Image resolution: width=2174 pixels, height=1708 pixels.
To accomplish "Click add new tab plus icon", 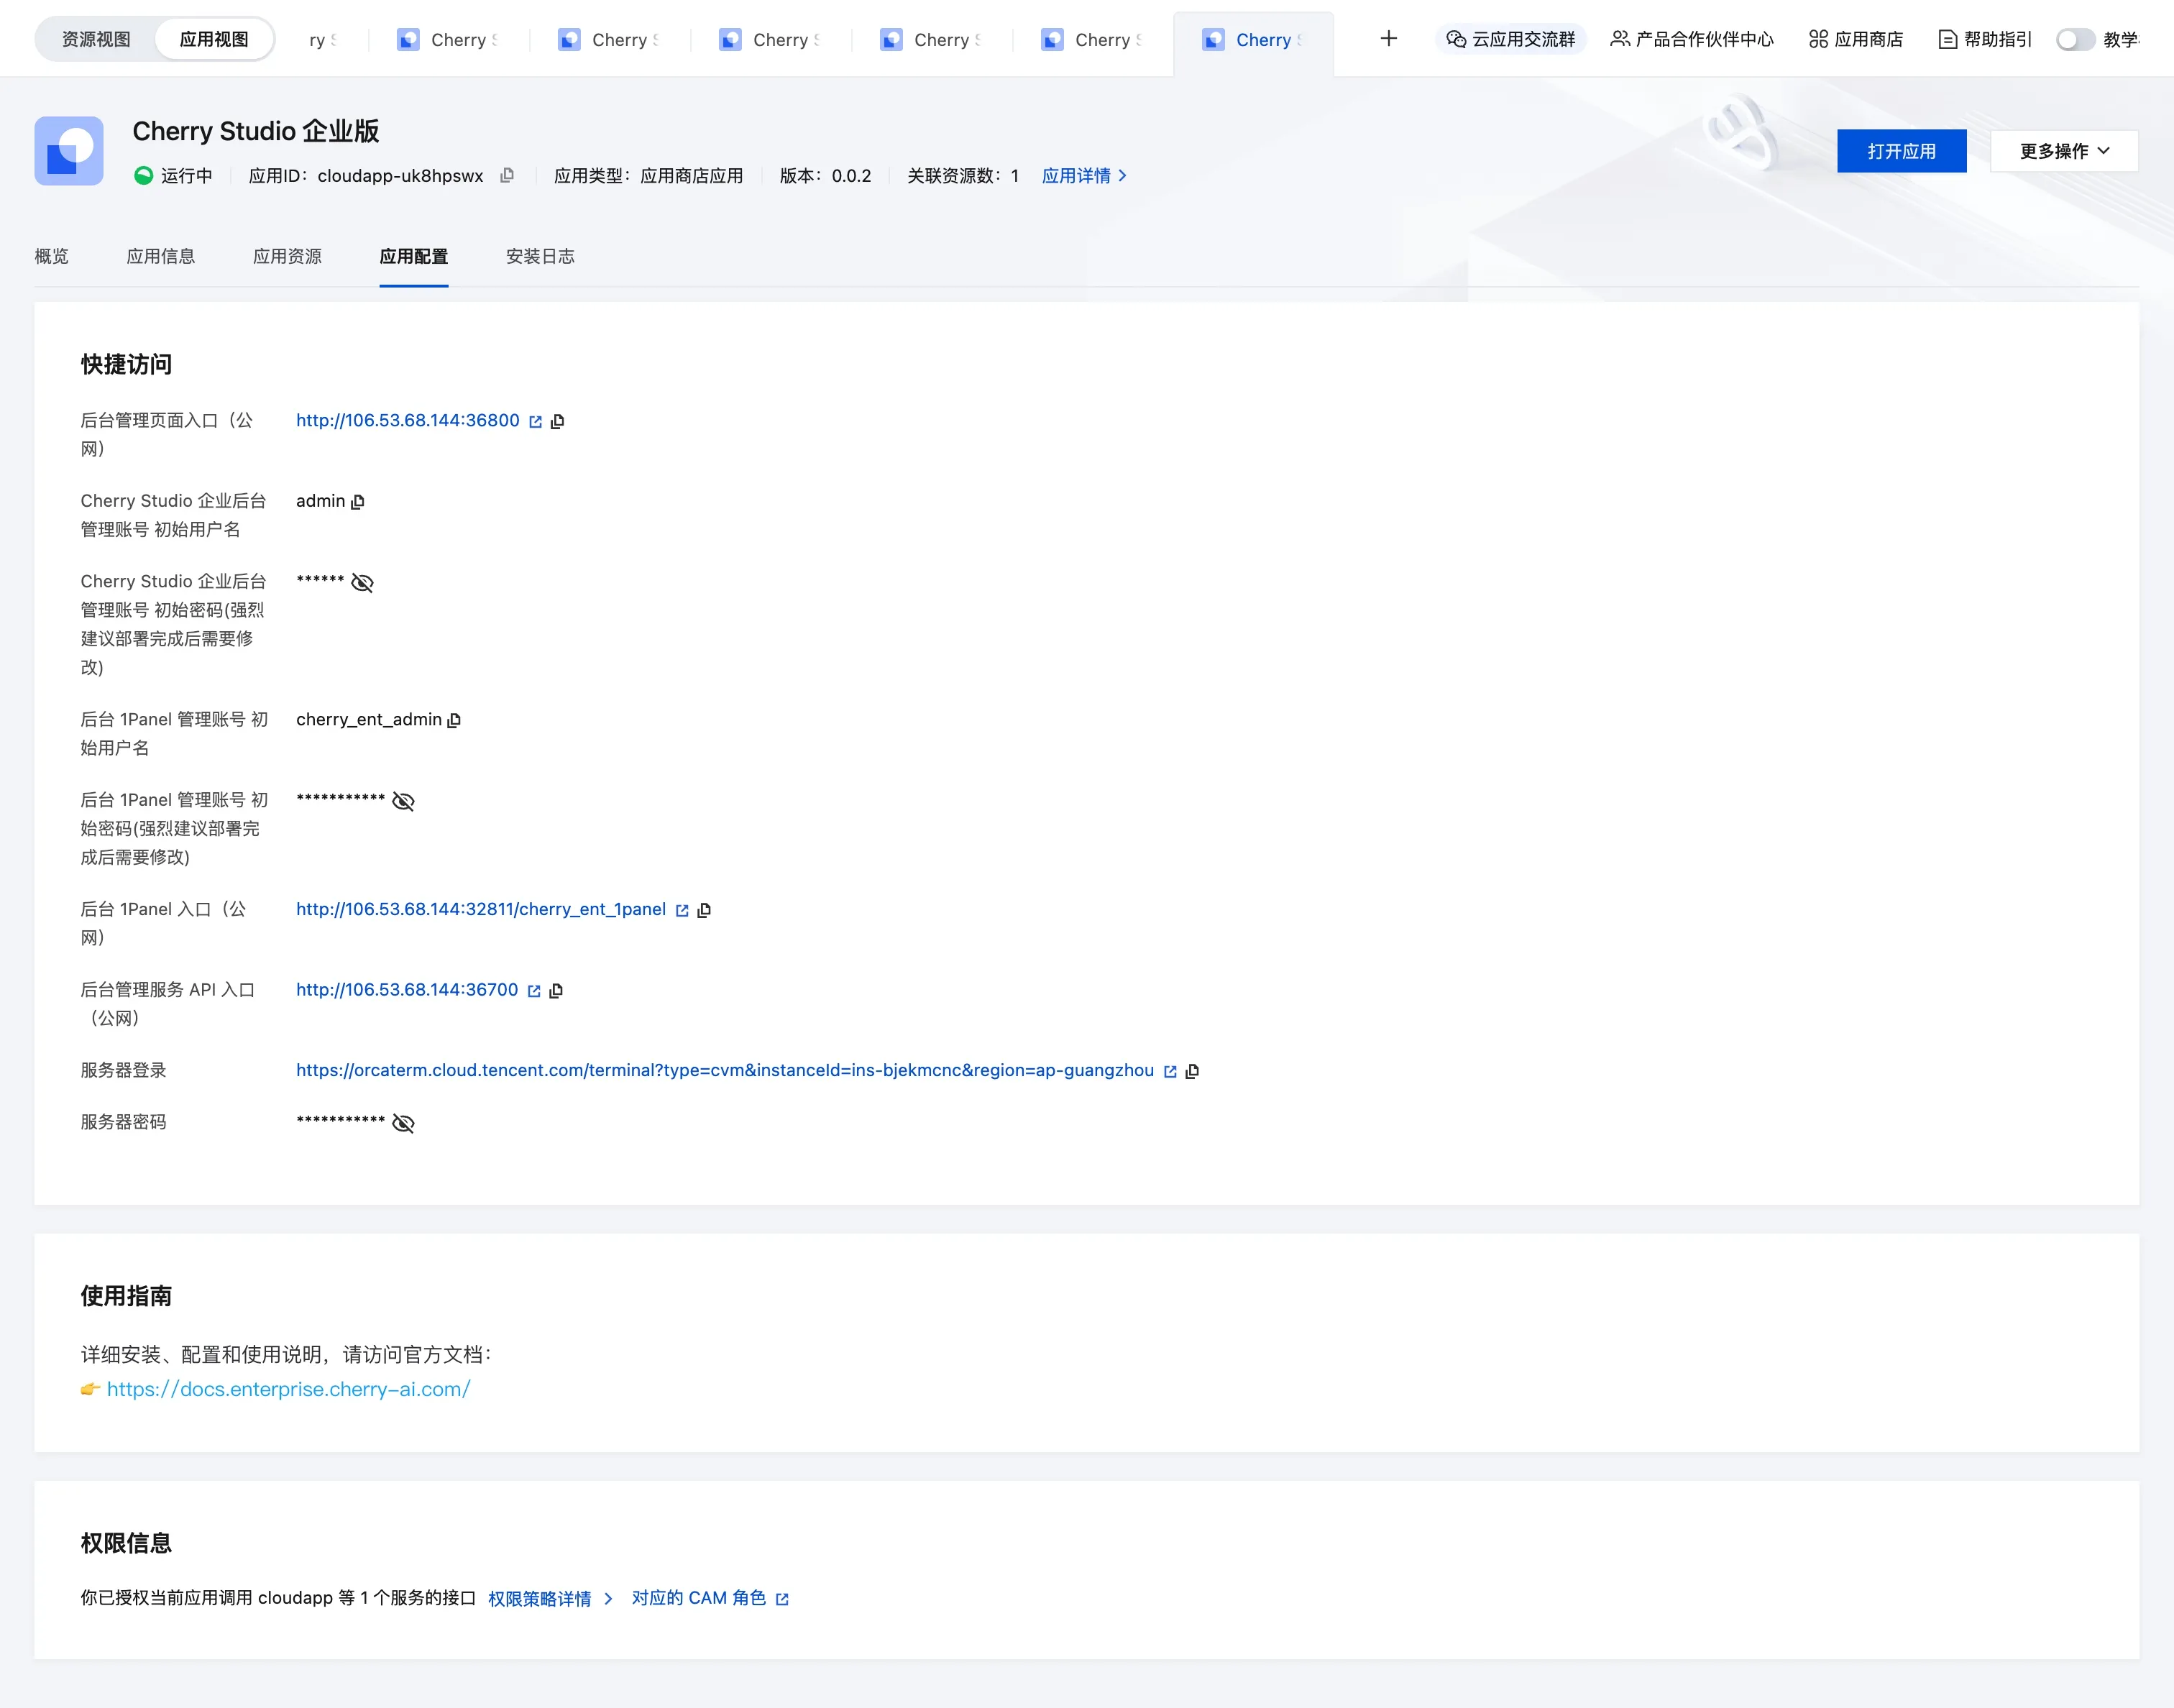I will tap(1388, 39).
